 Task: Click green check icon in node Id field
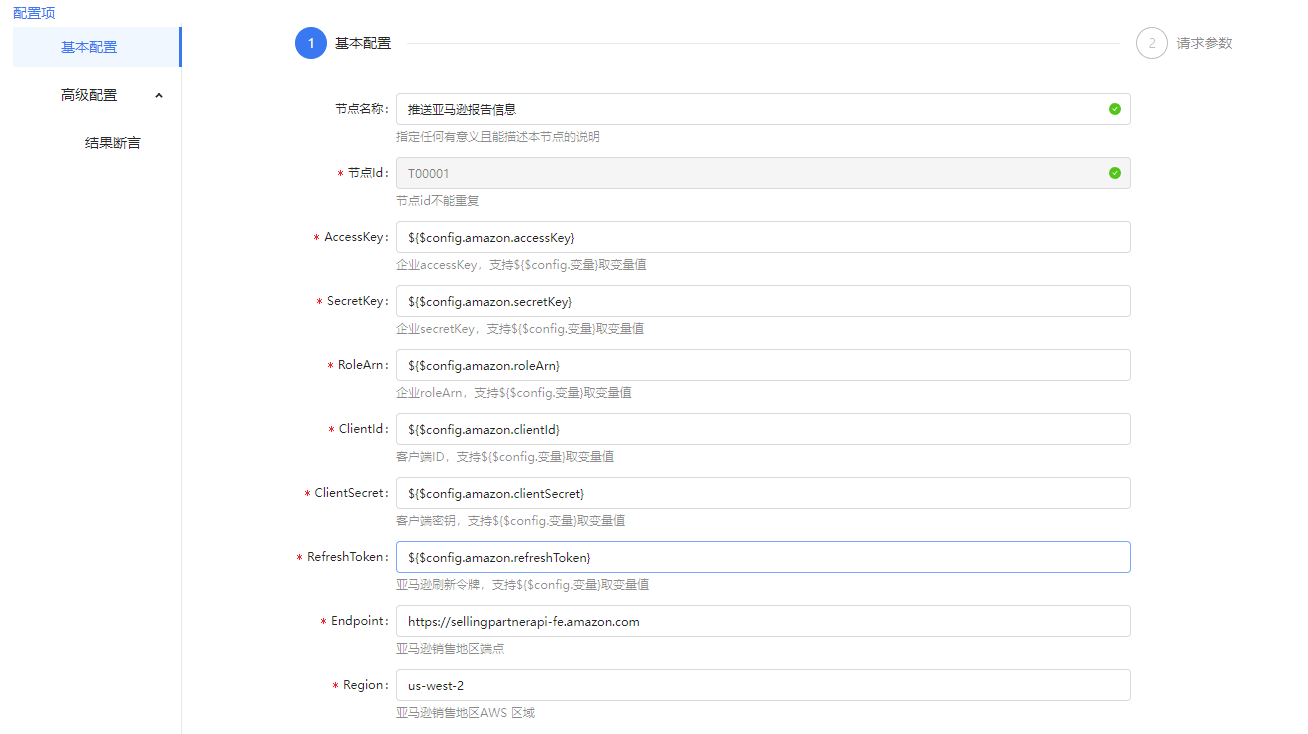pos(1115,173)
